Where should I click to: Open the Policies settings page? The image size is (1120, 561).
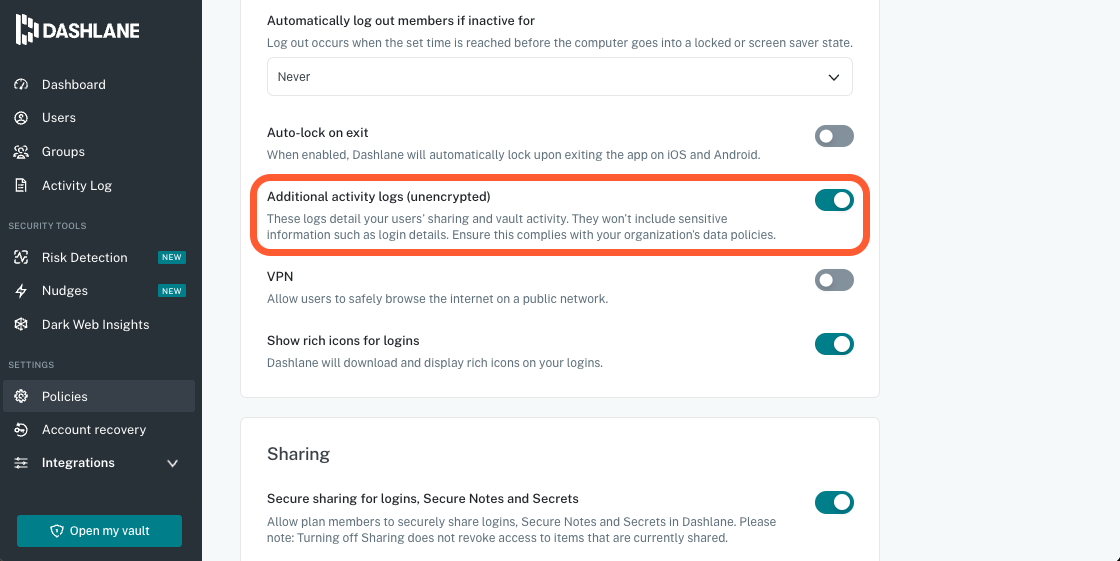click(65, 397)
